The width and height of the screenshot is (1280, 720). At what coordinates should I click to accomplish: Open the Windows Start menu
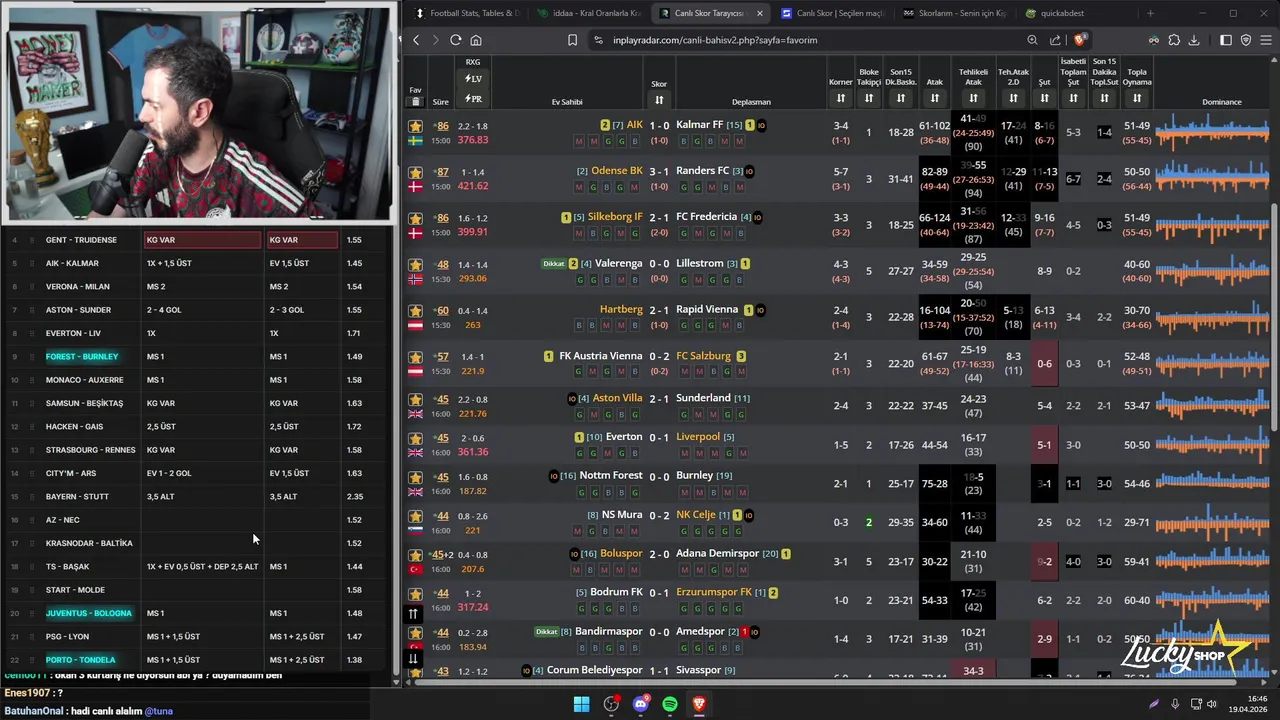pos(581,704)
